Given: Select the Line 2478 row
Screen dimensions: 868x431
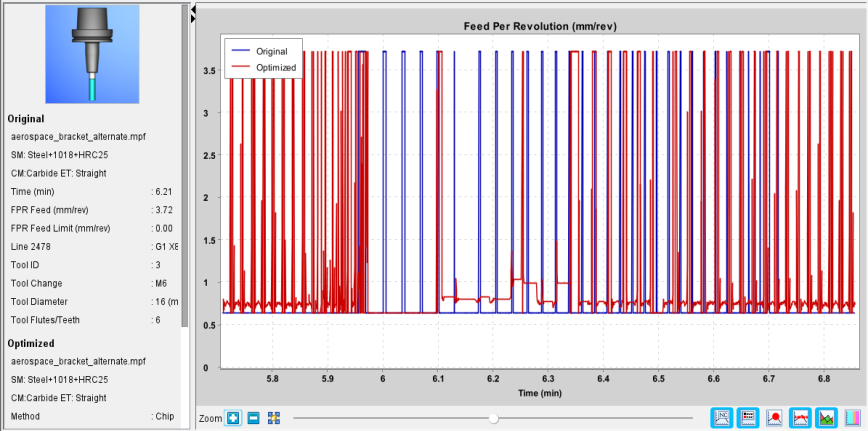Looking at the screenshot, I should click(94, 246).
